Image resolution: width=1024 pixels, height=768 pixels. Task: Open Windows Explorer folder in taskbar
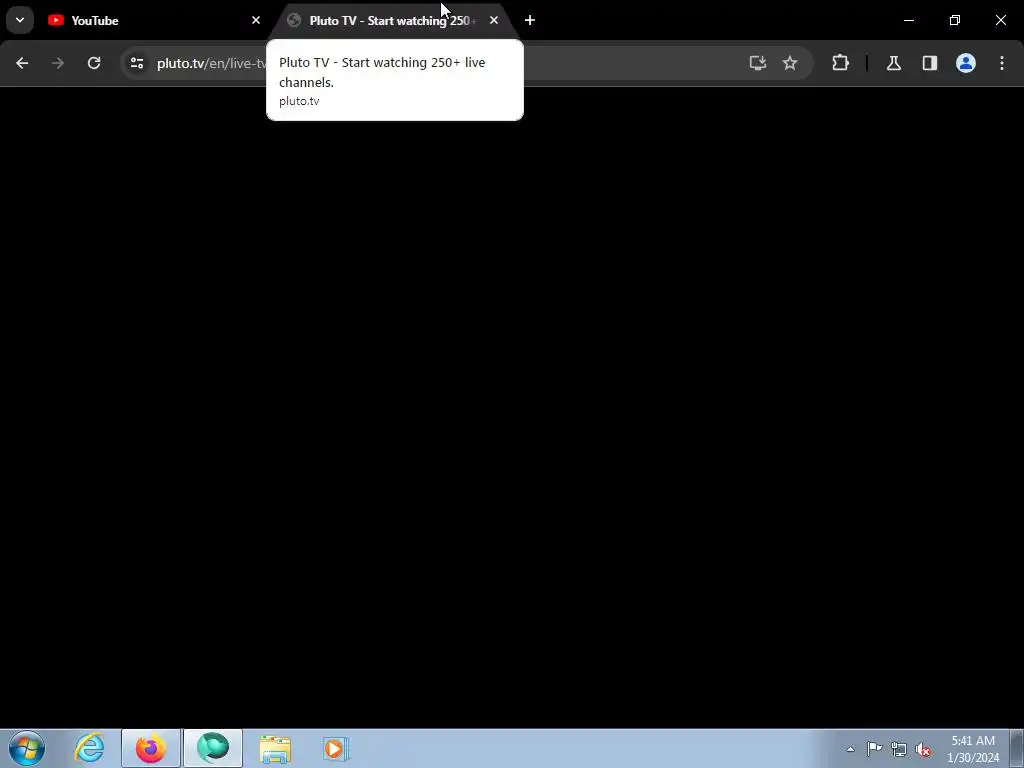275,749
